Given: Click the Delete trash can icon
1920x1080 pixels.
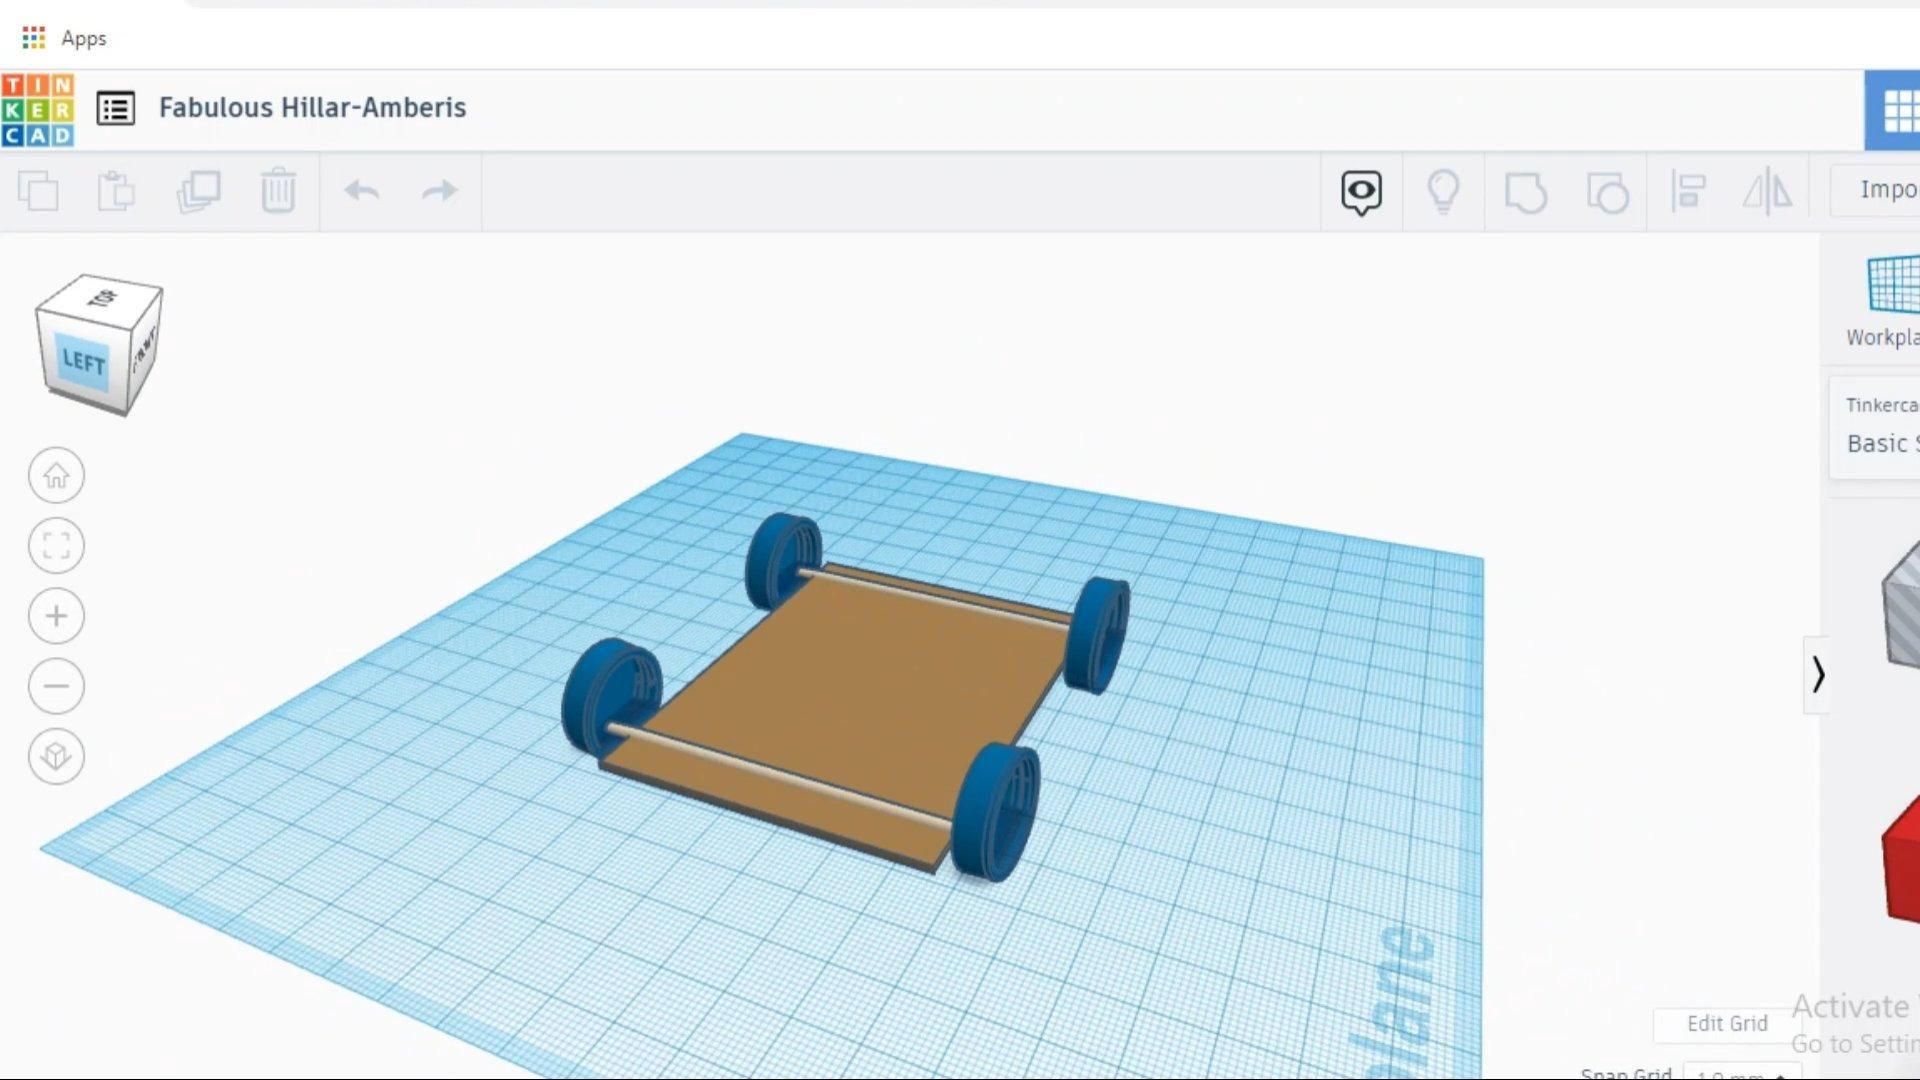Looking at the screenshot, I should pos(278,190).
